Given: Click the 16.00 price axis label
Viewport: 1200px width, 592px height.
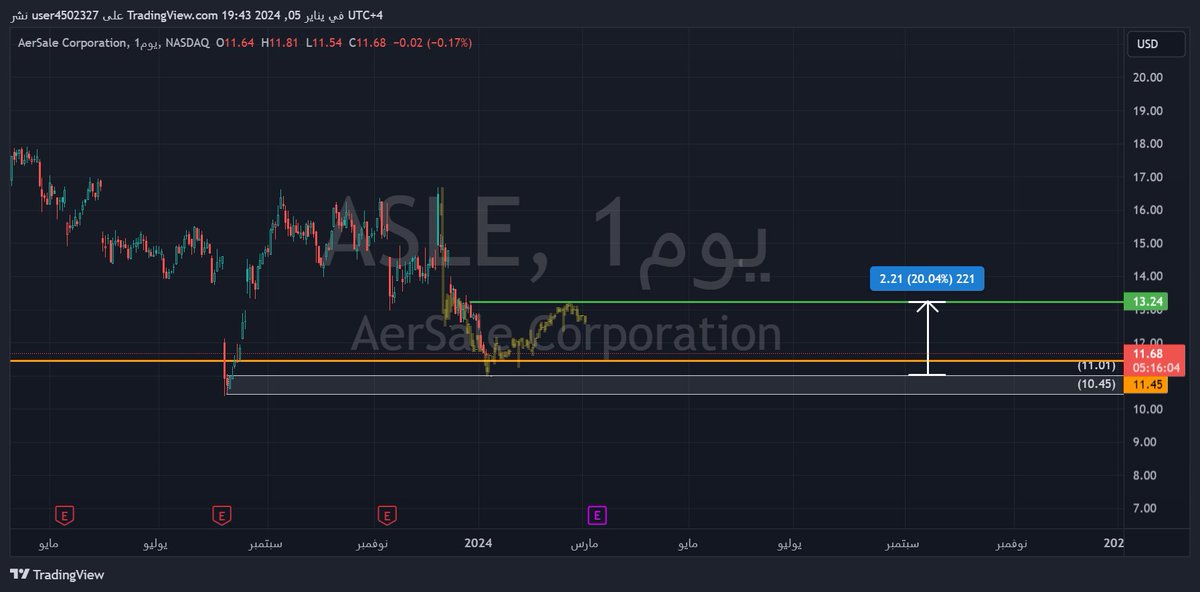Looking at the screenshot, I should coord(1146,210).
